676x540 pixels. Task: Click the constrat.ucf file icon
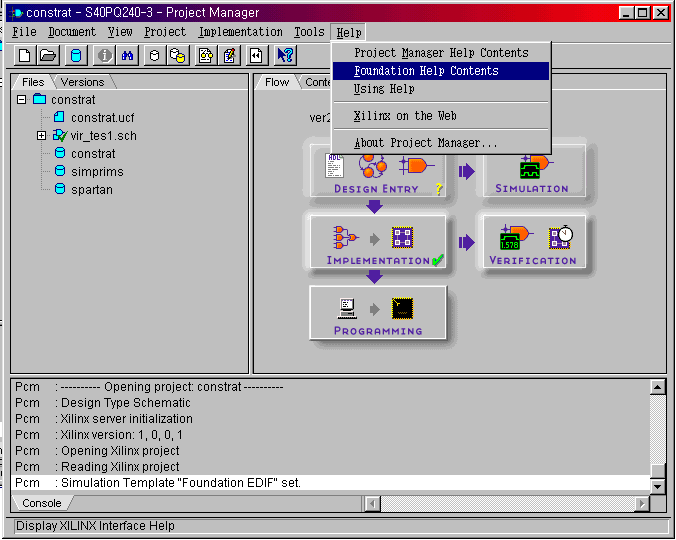(x=59, y=117)
